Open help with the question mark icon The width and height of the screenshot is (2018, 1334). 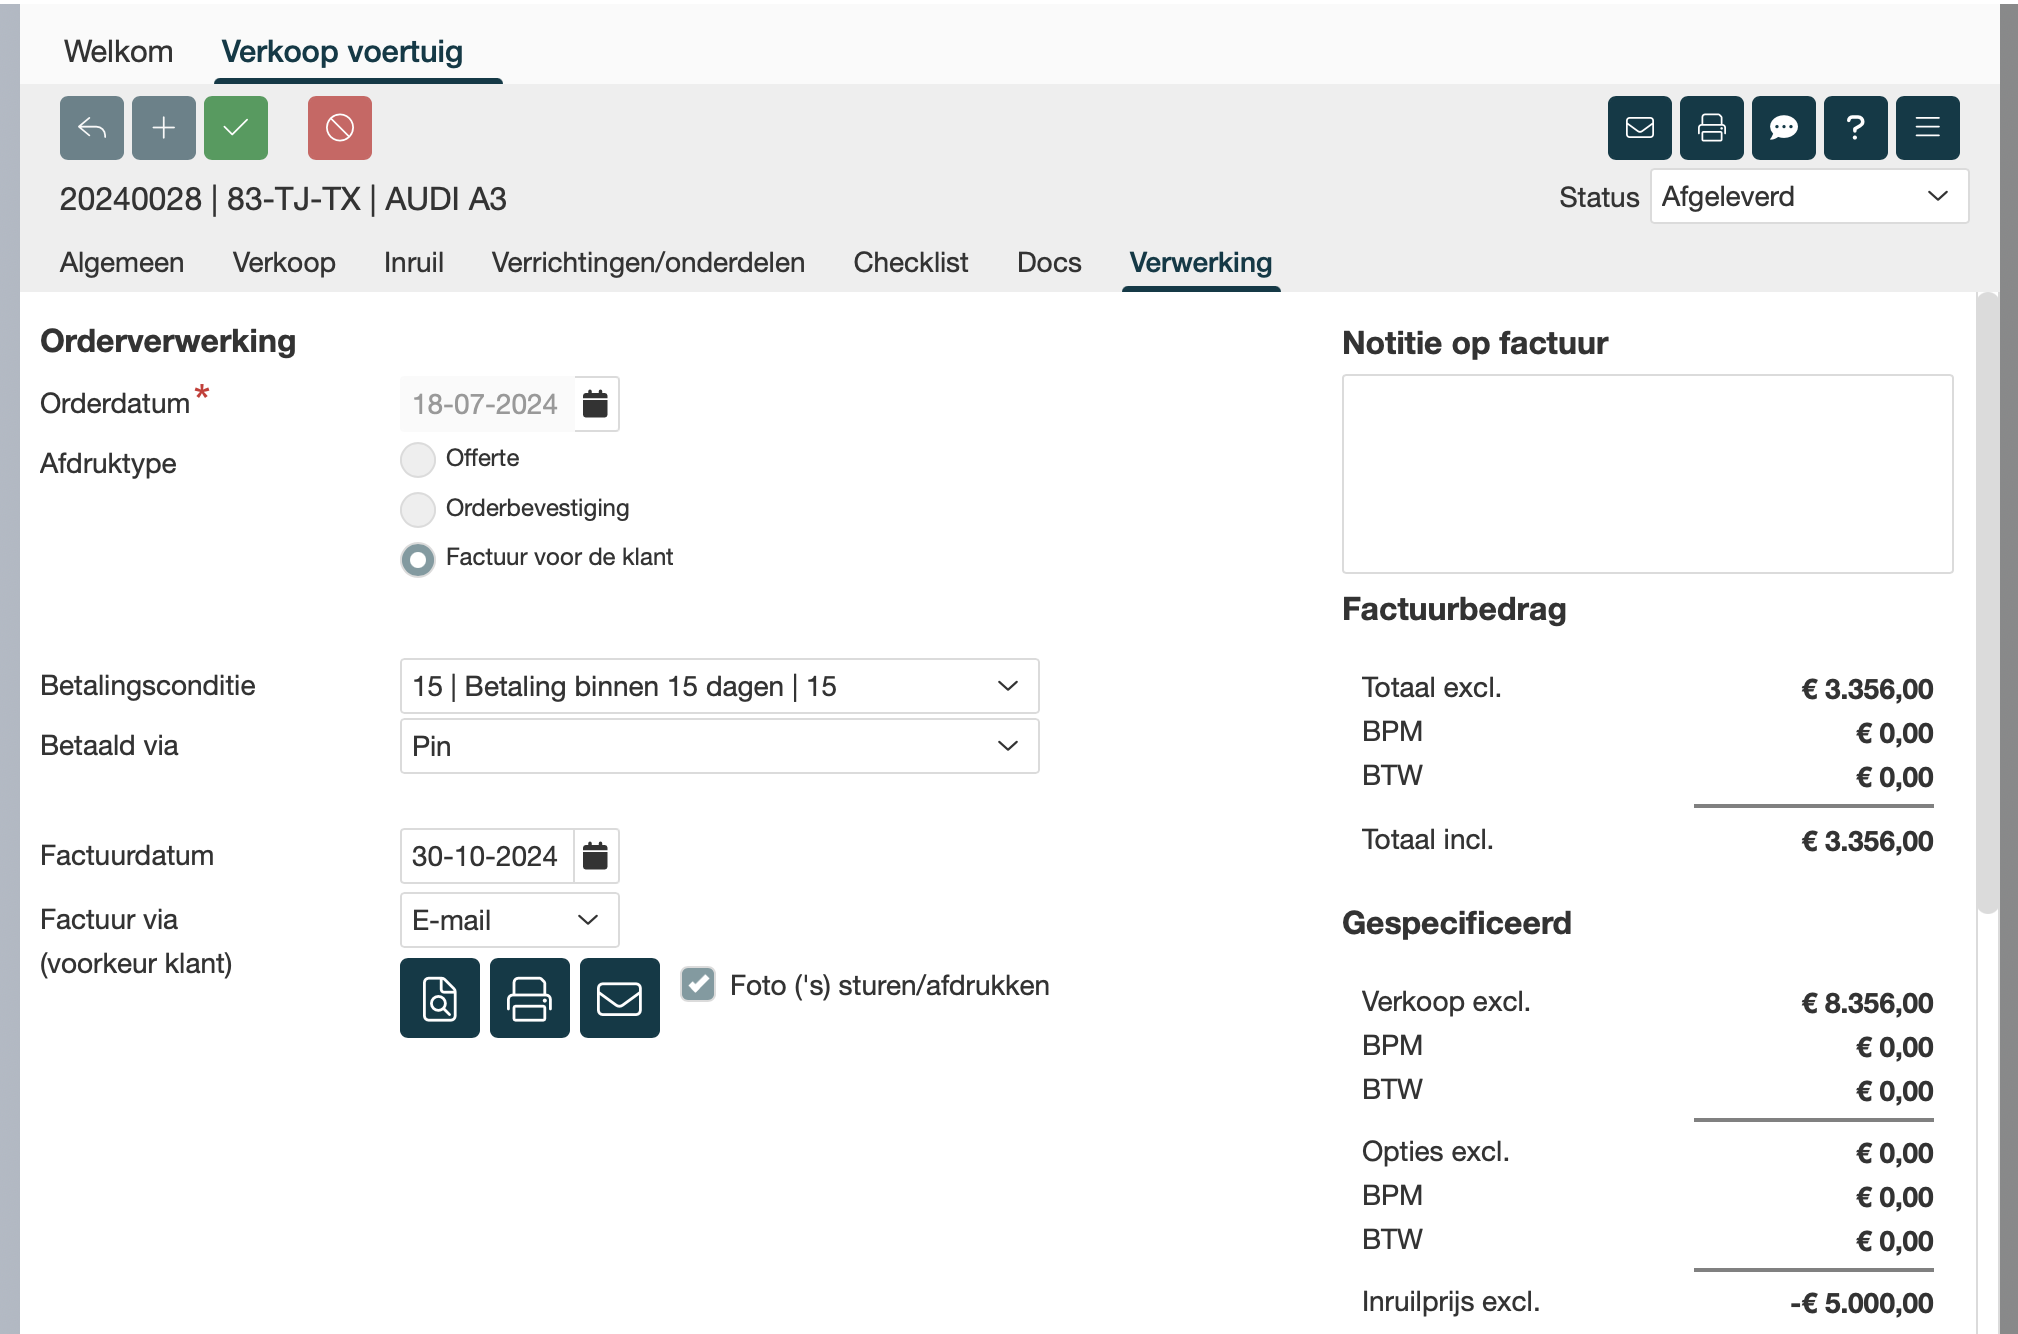click(1856, 128)
